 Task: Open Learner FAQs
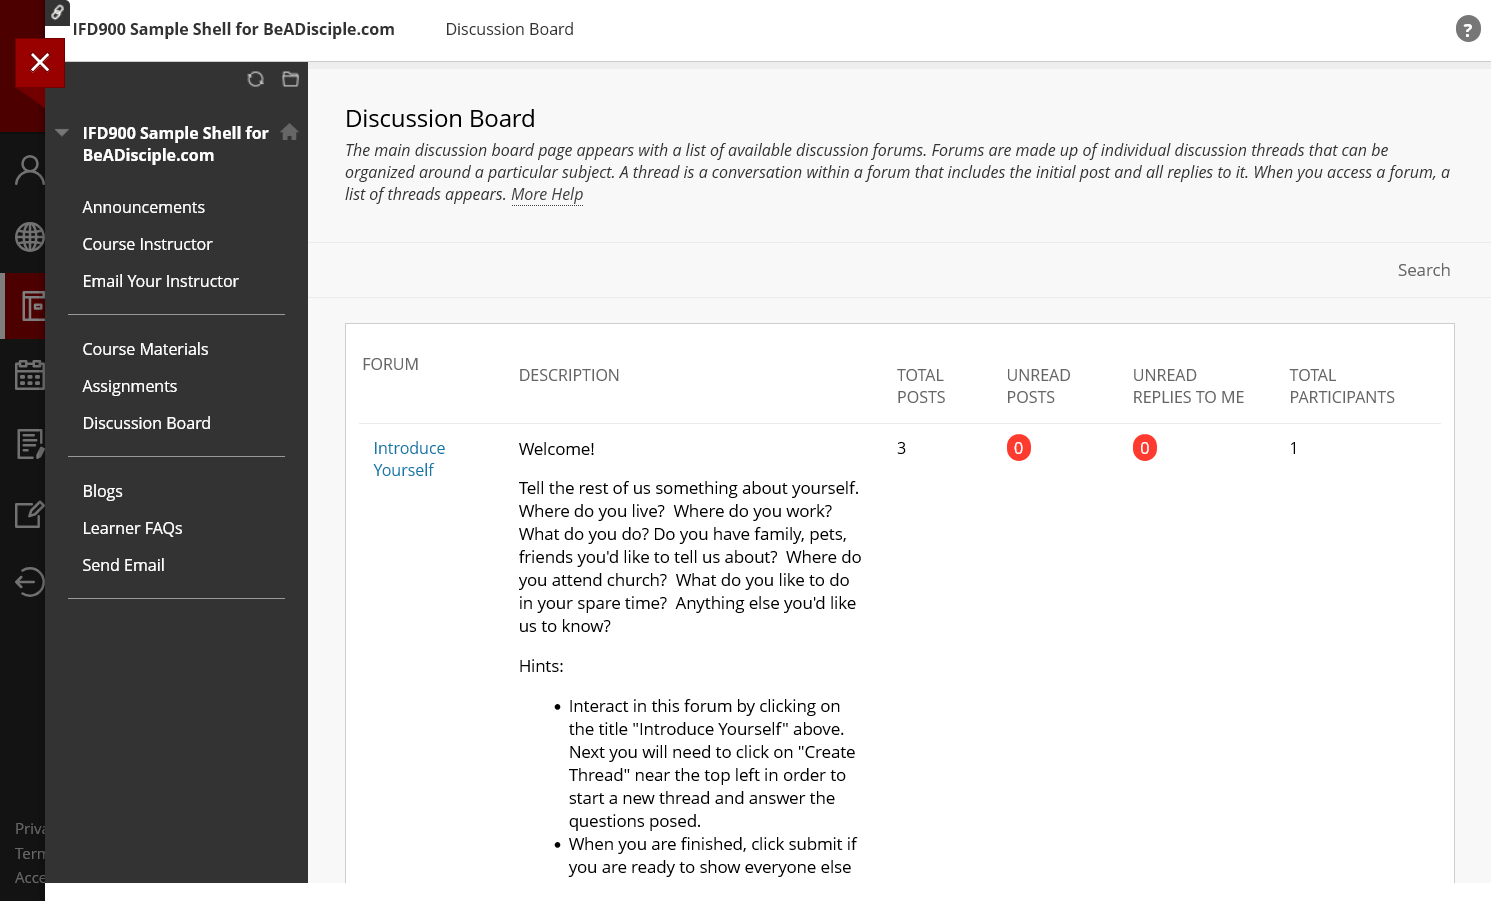[x=133, y=528]
